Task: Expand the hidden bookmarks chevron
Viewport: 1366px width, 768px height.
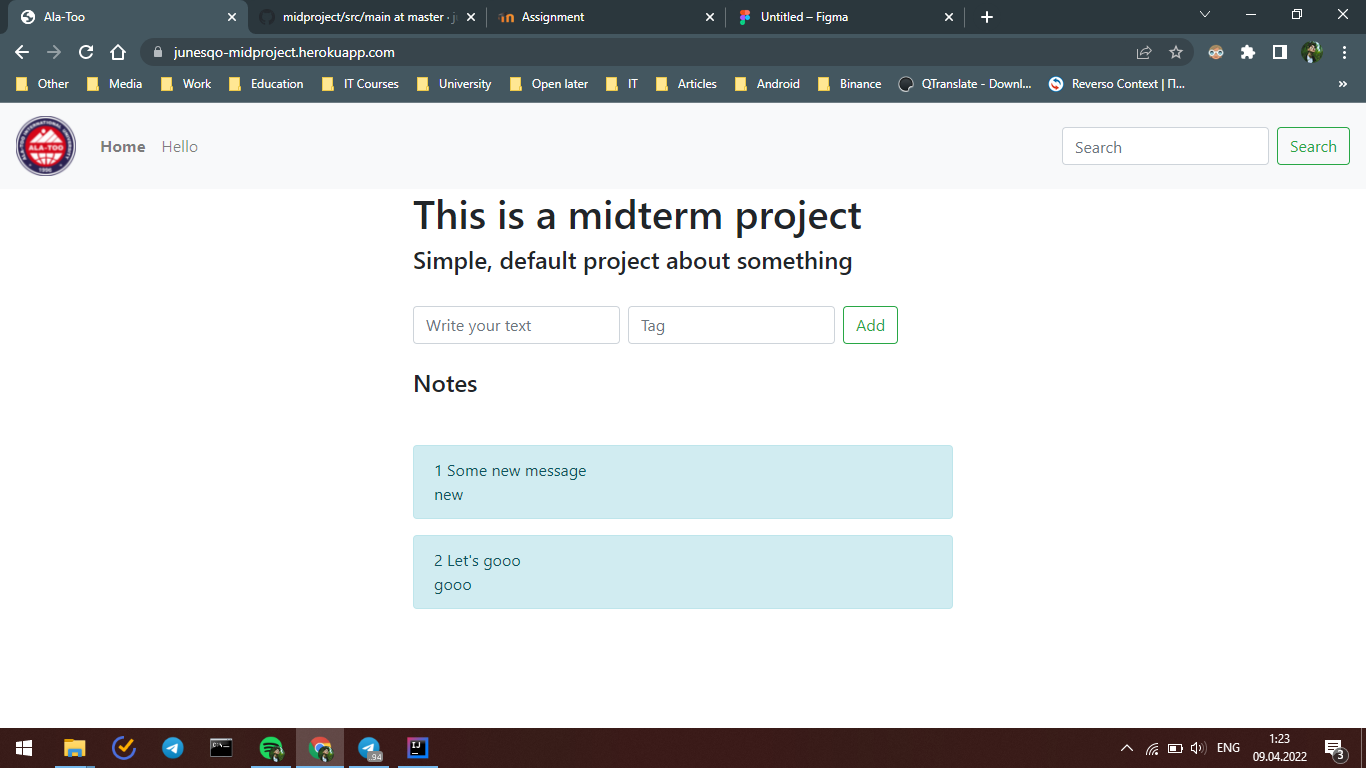Action: 1344,84
